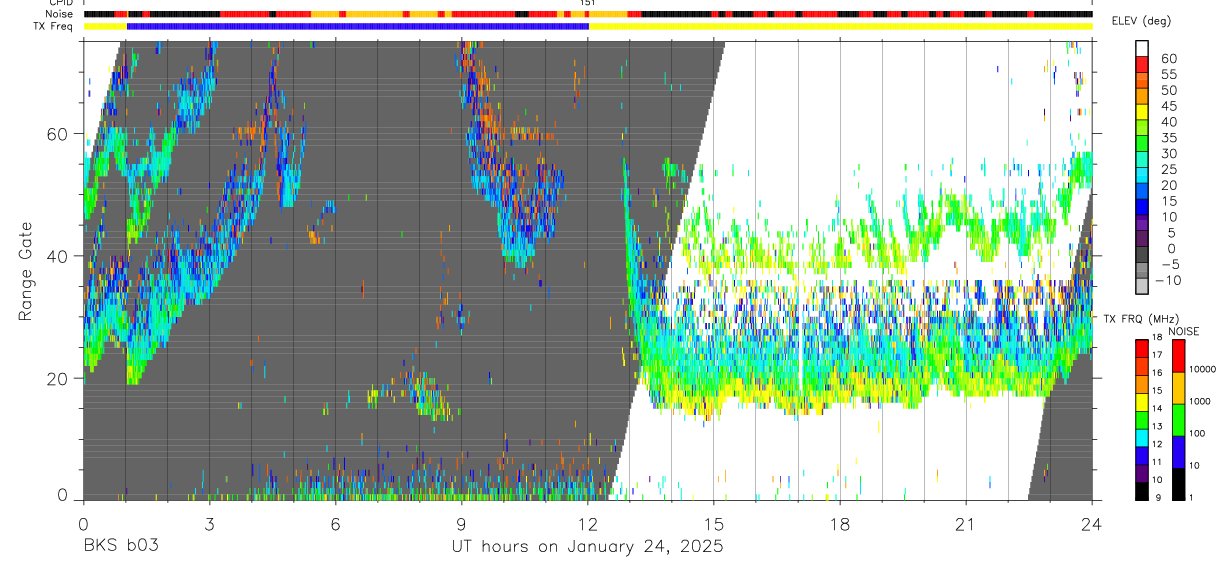Screen dimensions: 1228x567
Task: Click the blue 10–100 segment of NOISE colorbar
Action: 1178,452
